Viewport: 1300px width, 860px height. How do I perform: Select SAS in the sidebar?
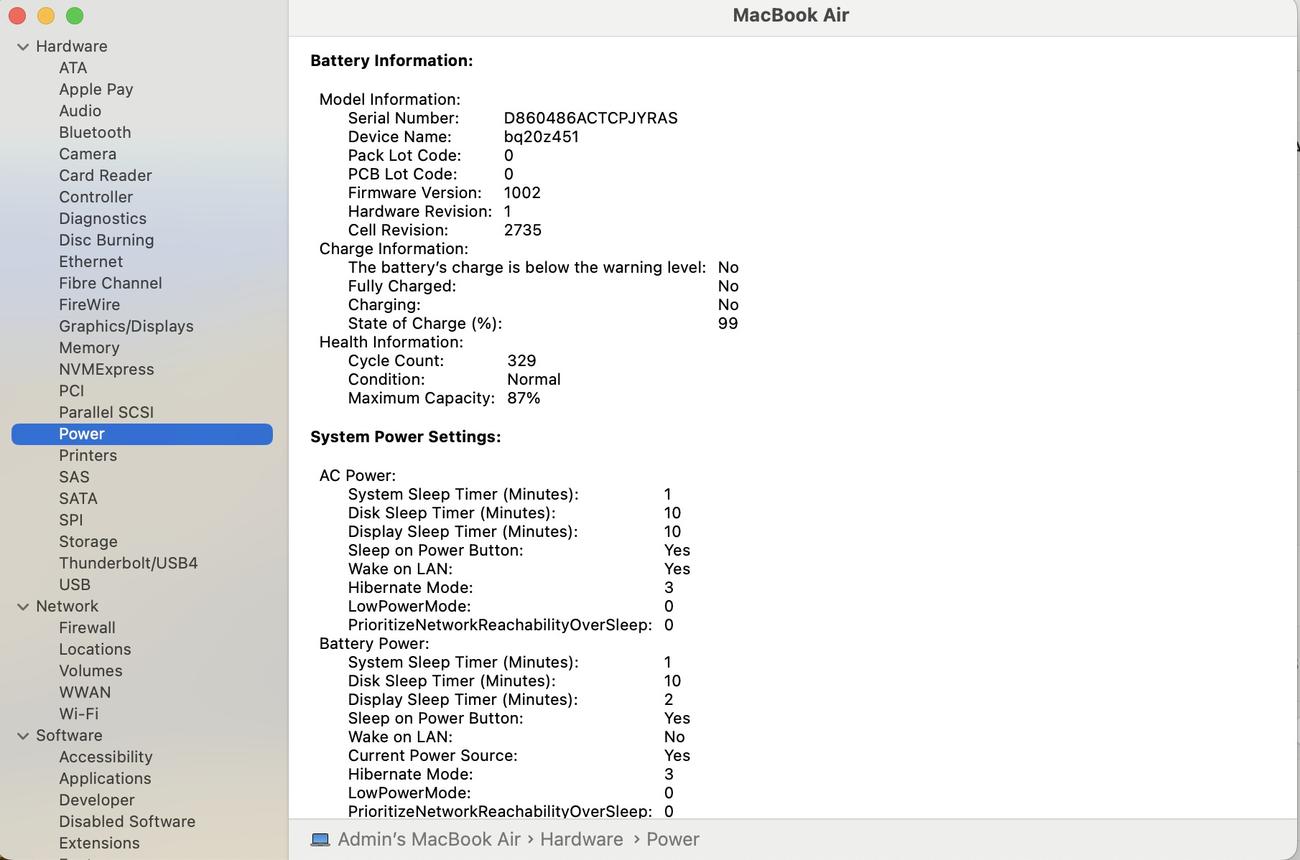pos(74,477)
